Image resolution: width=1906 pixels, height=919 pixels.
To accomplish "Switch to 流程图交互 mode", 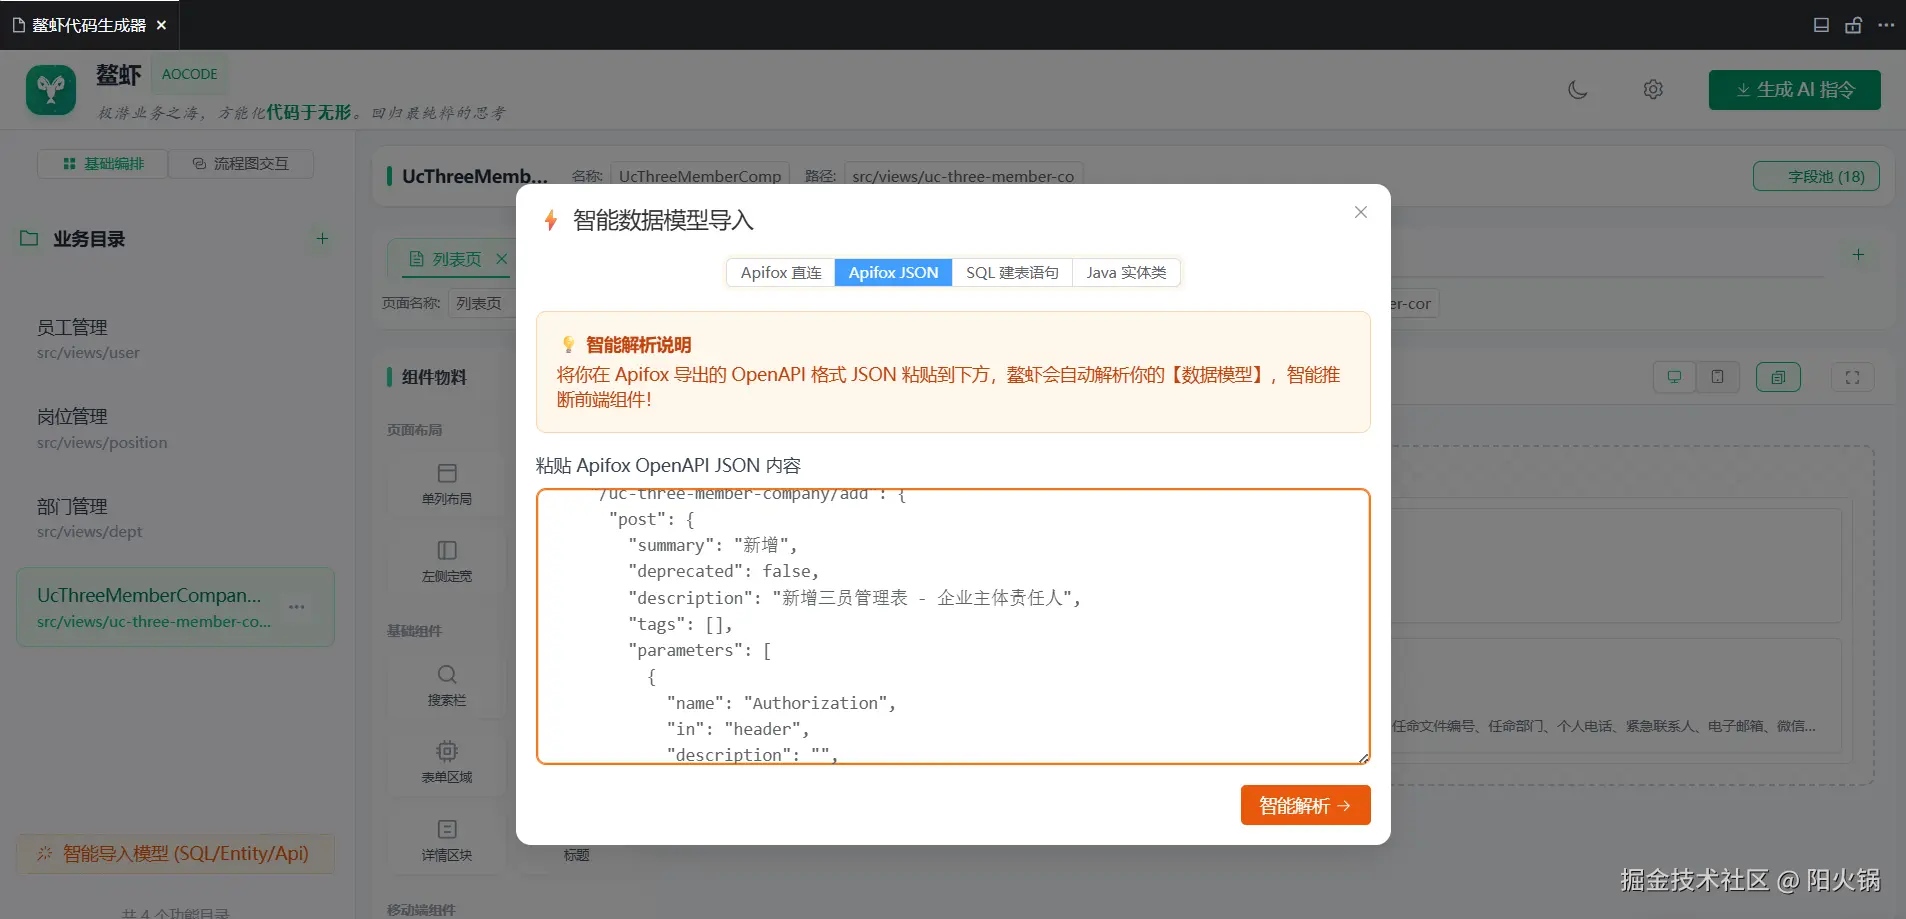I will 241,163.
